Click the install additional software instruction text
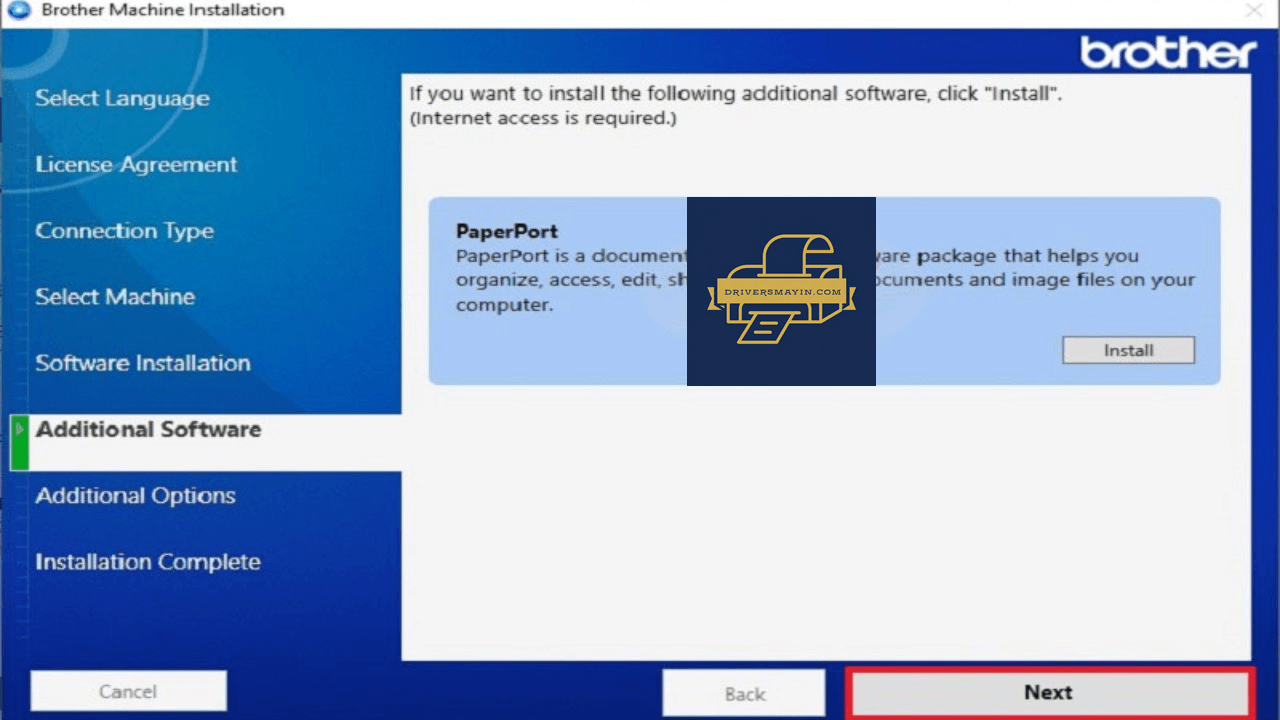The height and width of the screenshot is (720, 1280). pos(736,94)
